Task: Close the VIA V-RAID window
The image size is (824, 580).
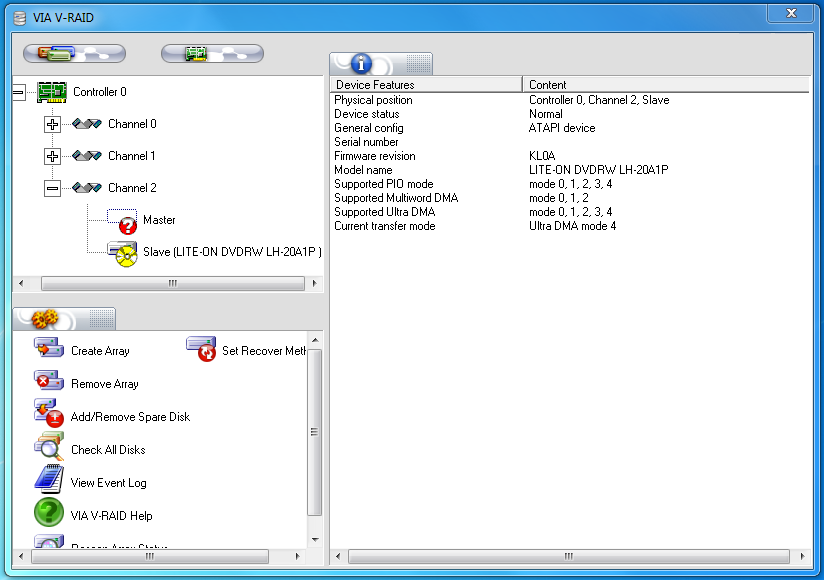Action: (791, 14)
